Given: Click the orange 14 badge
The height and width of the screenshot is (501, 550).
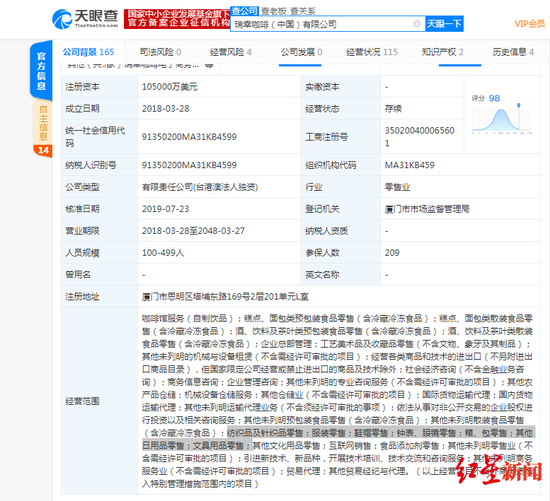Looking at the screenshot, I should pos(43,151).
